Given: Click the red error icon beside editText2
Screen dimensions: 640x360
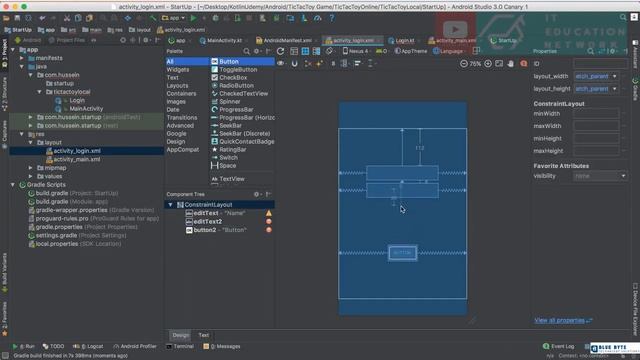Looking at the screenshot, I should (269, 222).
